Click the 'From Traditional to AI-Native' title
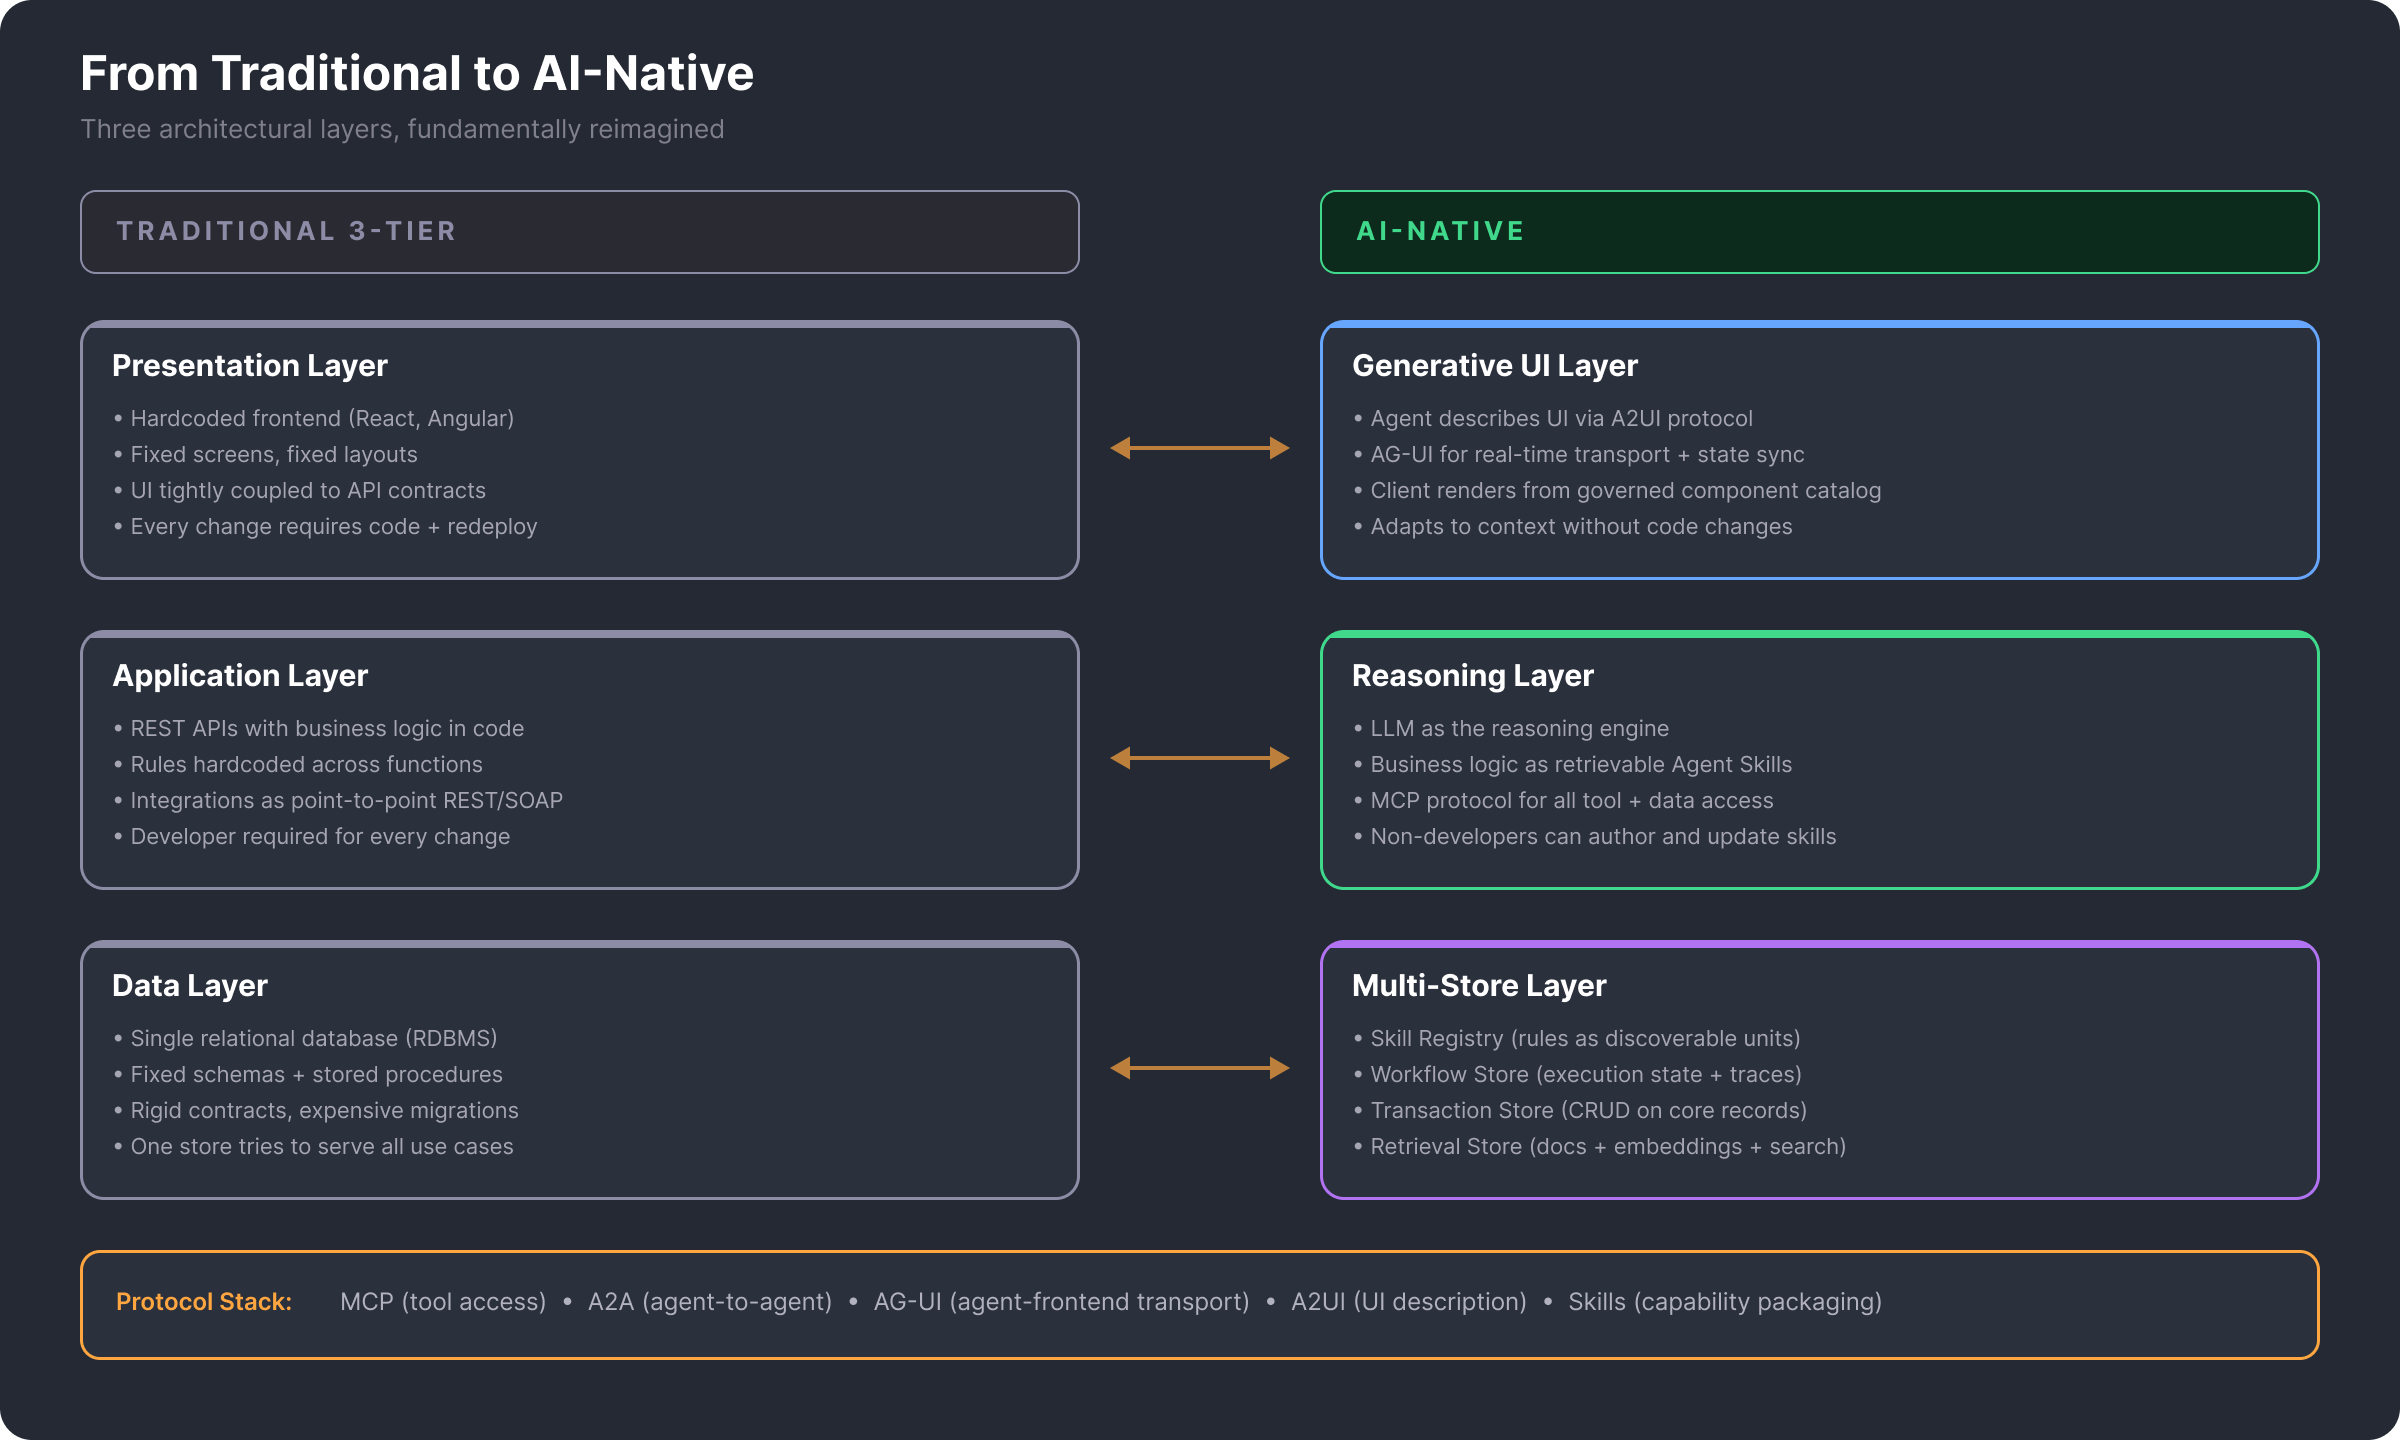The height and width of the screenshot is (1440, 2400). coord(417,73)
